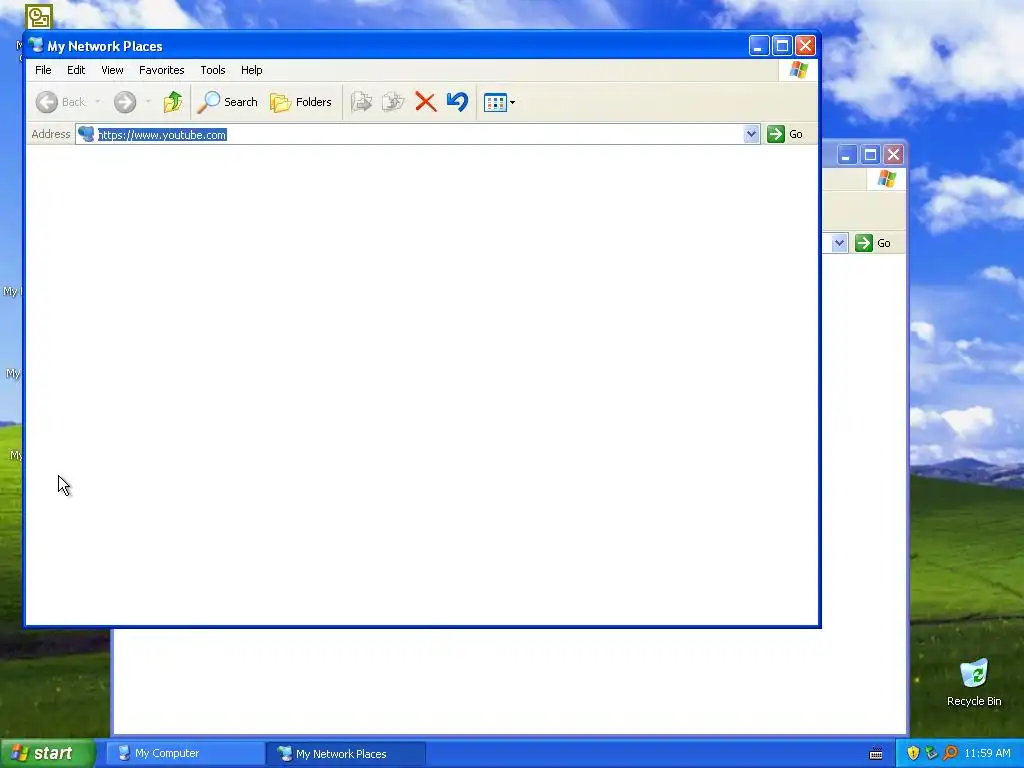Click the security shield tray icon
Screen dimensions: 1024x768
pos(913,753)
